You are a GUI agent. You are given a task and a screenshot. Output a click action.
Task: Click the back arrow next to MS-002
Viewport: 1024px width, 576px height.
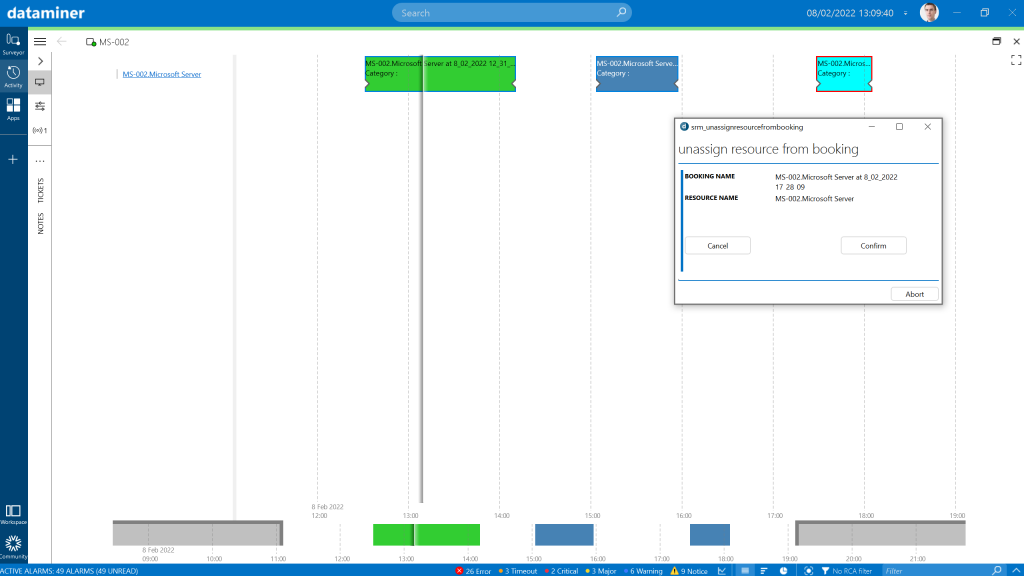[x=62, y=42]
